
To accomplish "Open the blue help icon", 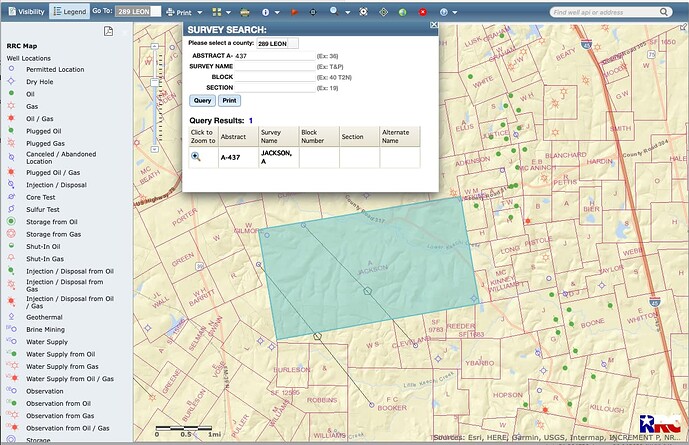I will tap(444, 12).
